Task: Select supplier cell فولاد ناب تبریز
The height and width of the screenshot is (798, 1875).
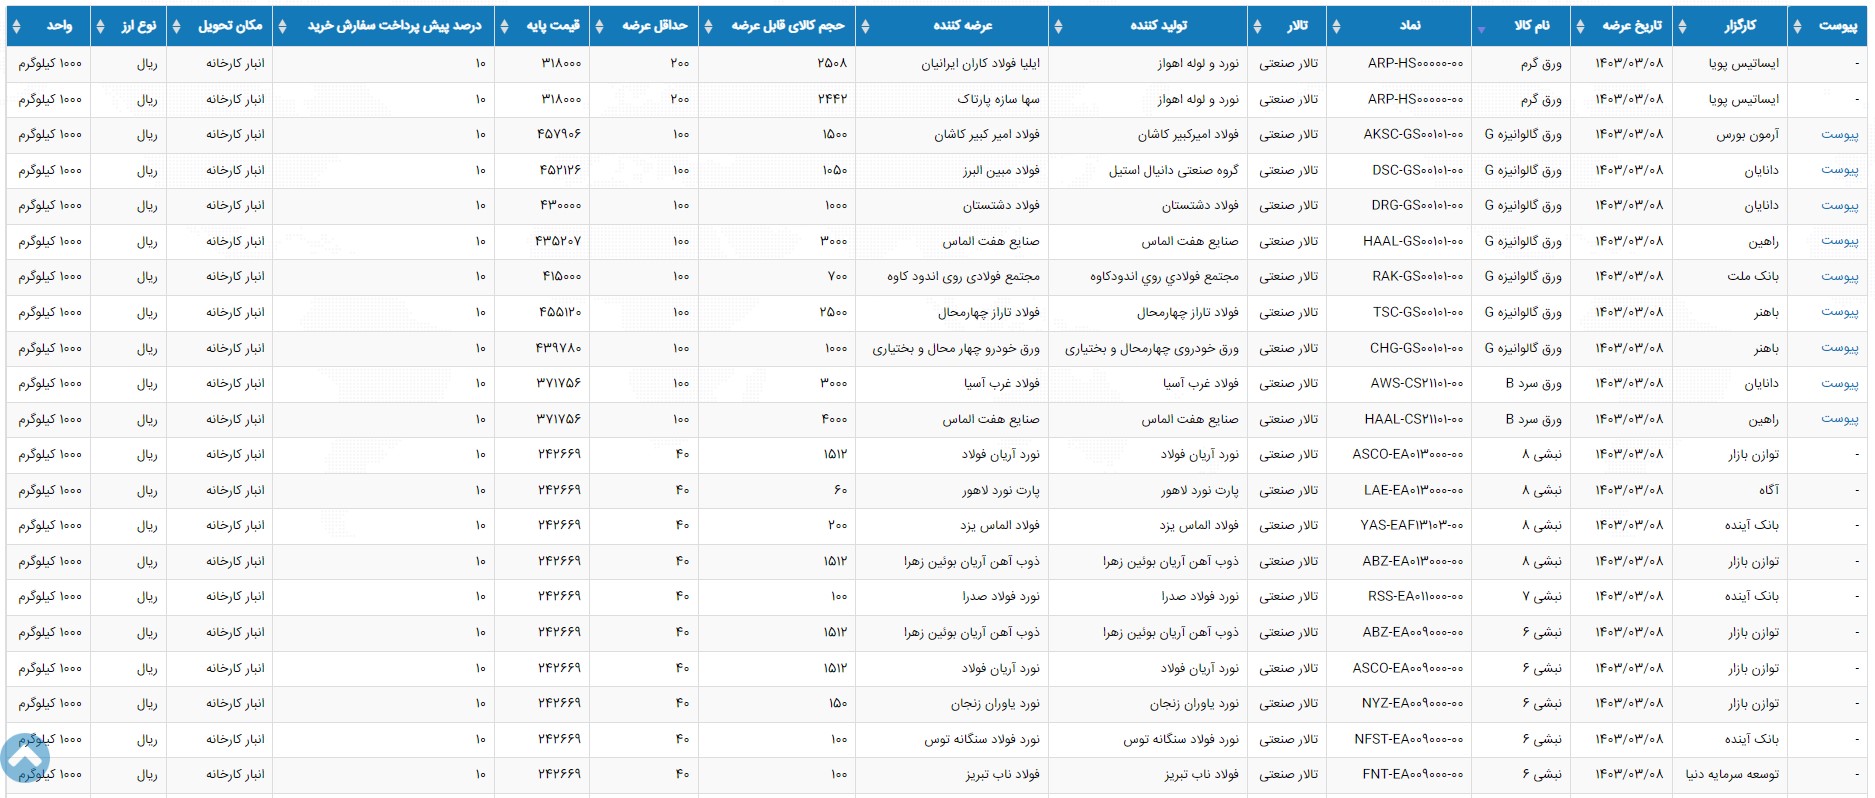Action: 952,774
